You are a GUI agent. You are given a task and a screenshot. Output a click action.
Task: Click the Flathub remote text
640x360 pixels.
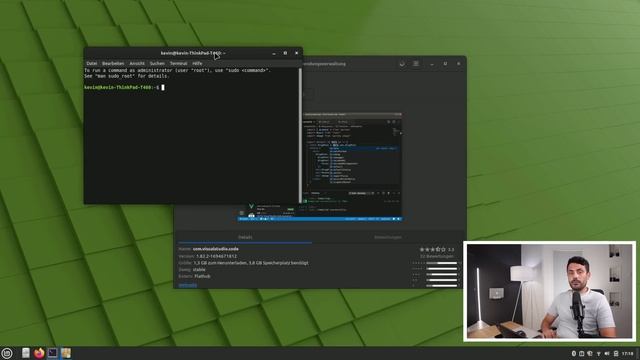(202, 276)
